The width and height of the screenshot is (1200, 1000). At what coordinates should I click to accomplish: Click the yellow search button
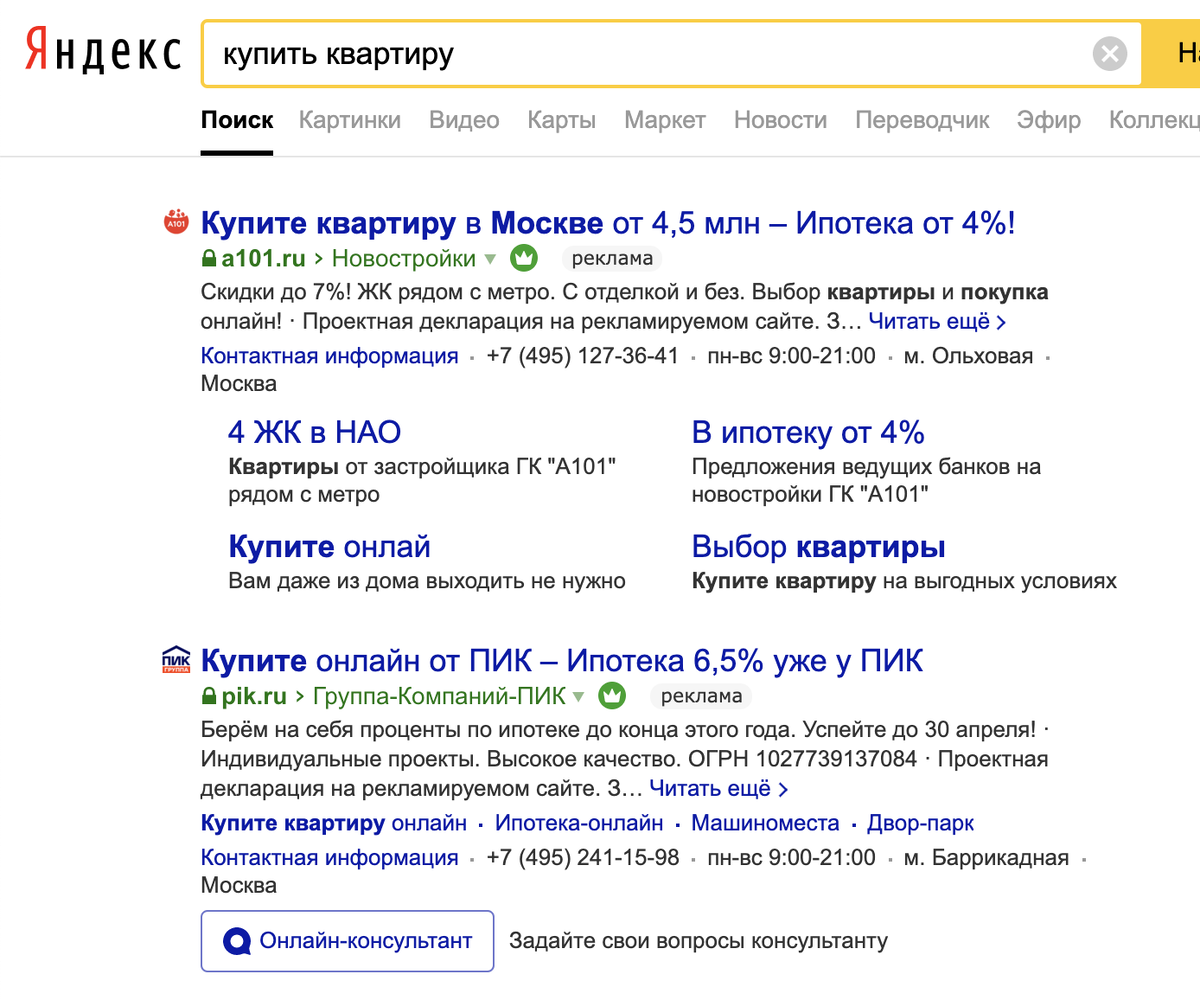pos(1171,53)
